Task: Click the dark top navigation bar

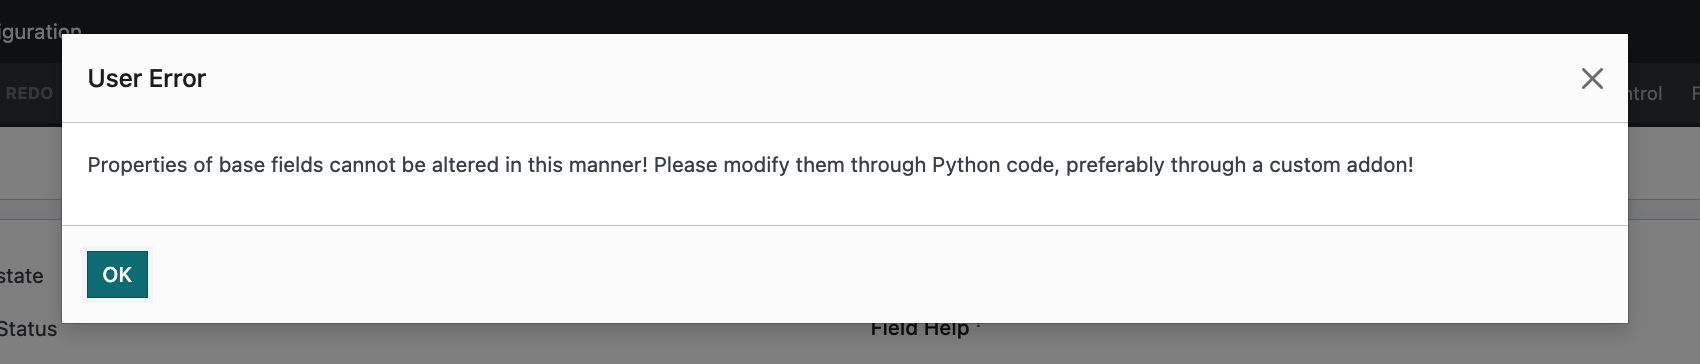Action: pos(850,16)
